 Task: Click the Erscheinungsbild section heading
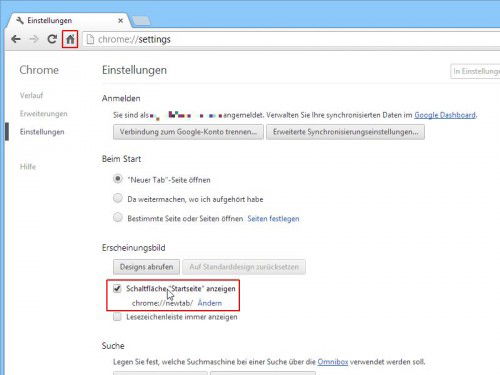point(134,248)
